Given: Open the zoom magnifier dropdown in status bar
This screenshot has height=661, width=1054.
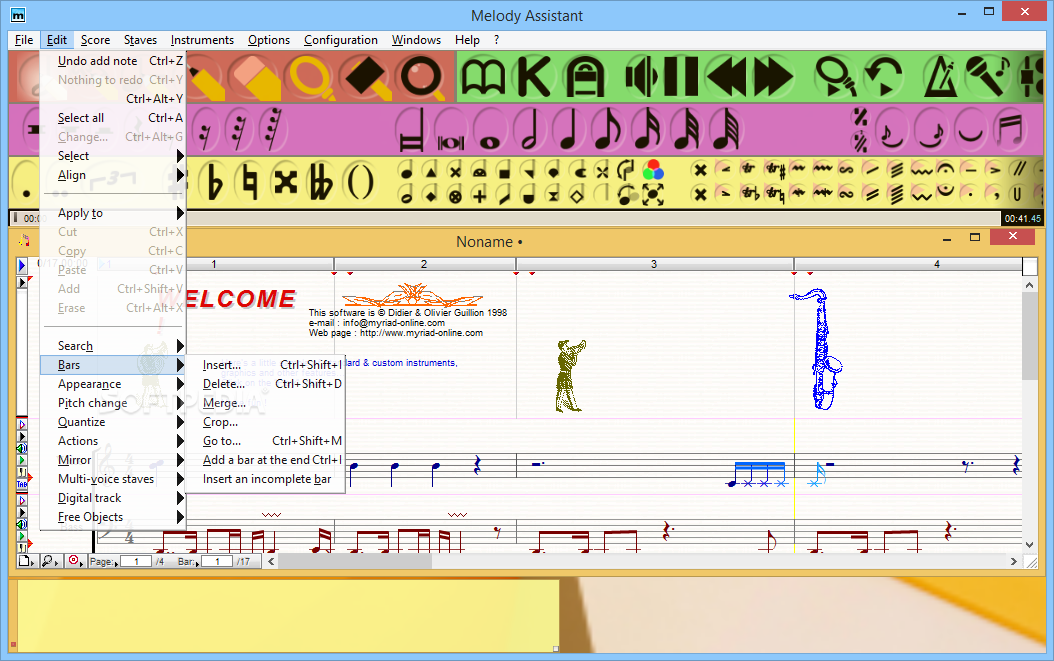Looking at the screenshot, I should (x=50, y=561).
